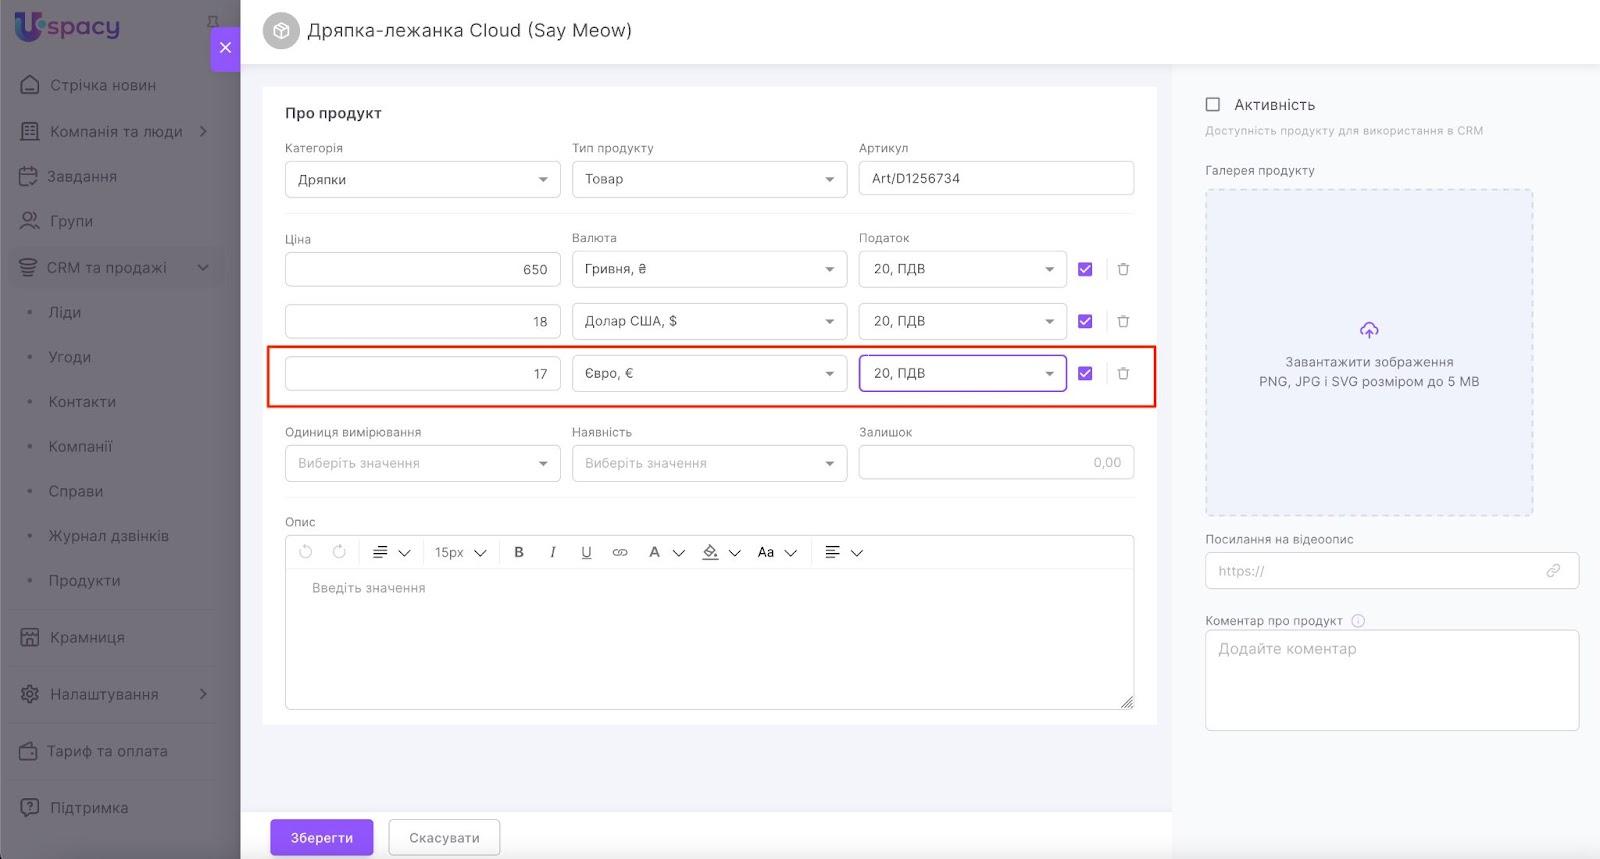Open Продукти in the sidebar
Viewport: 1600px width, 859px height.
pos(84,580)
